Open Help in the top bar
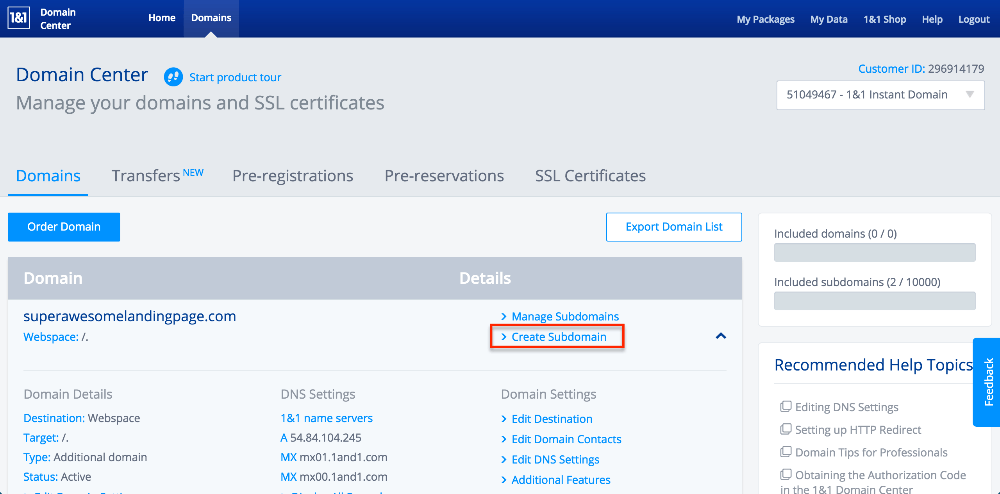 point(932,19)
